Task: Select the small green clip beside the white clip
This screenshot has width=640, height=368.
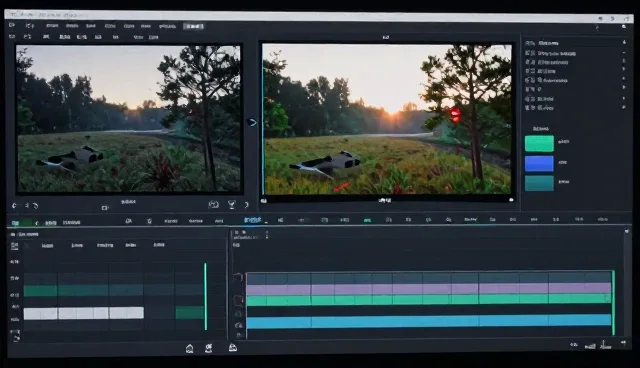Action: coord(189,313)
